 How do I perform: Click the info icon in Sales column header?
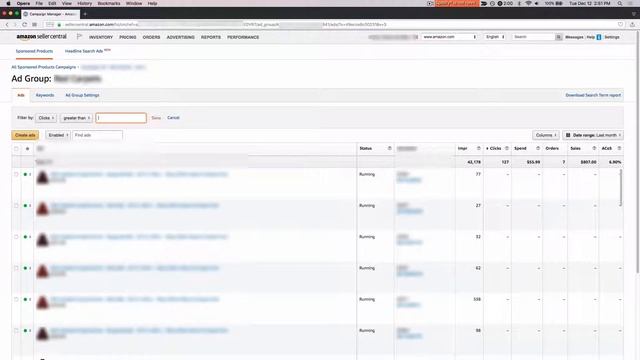[x=594, y=148]
